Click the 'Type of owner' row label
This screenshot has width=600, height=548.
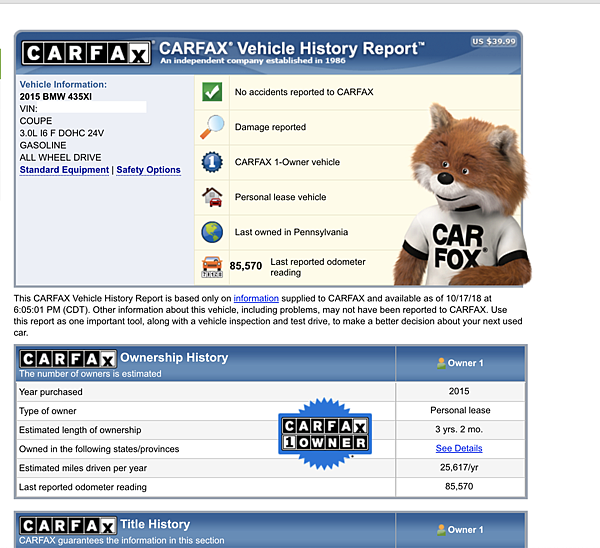point(47,411)
